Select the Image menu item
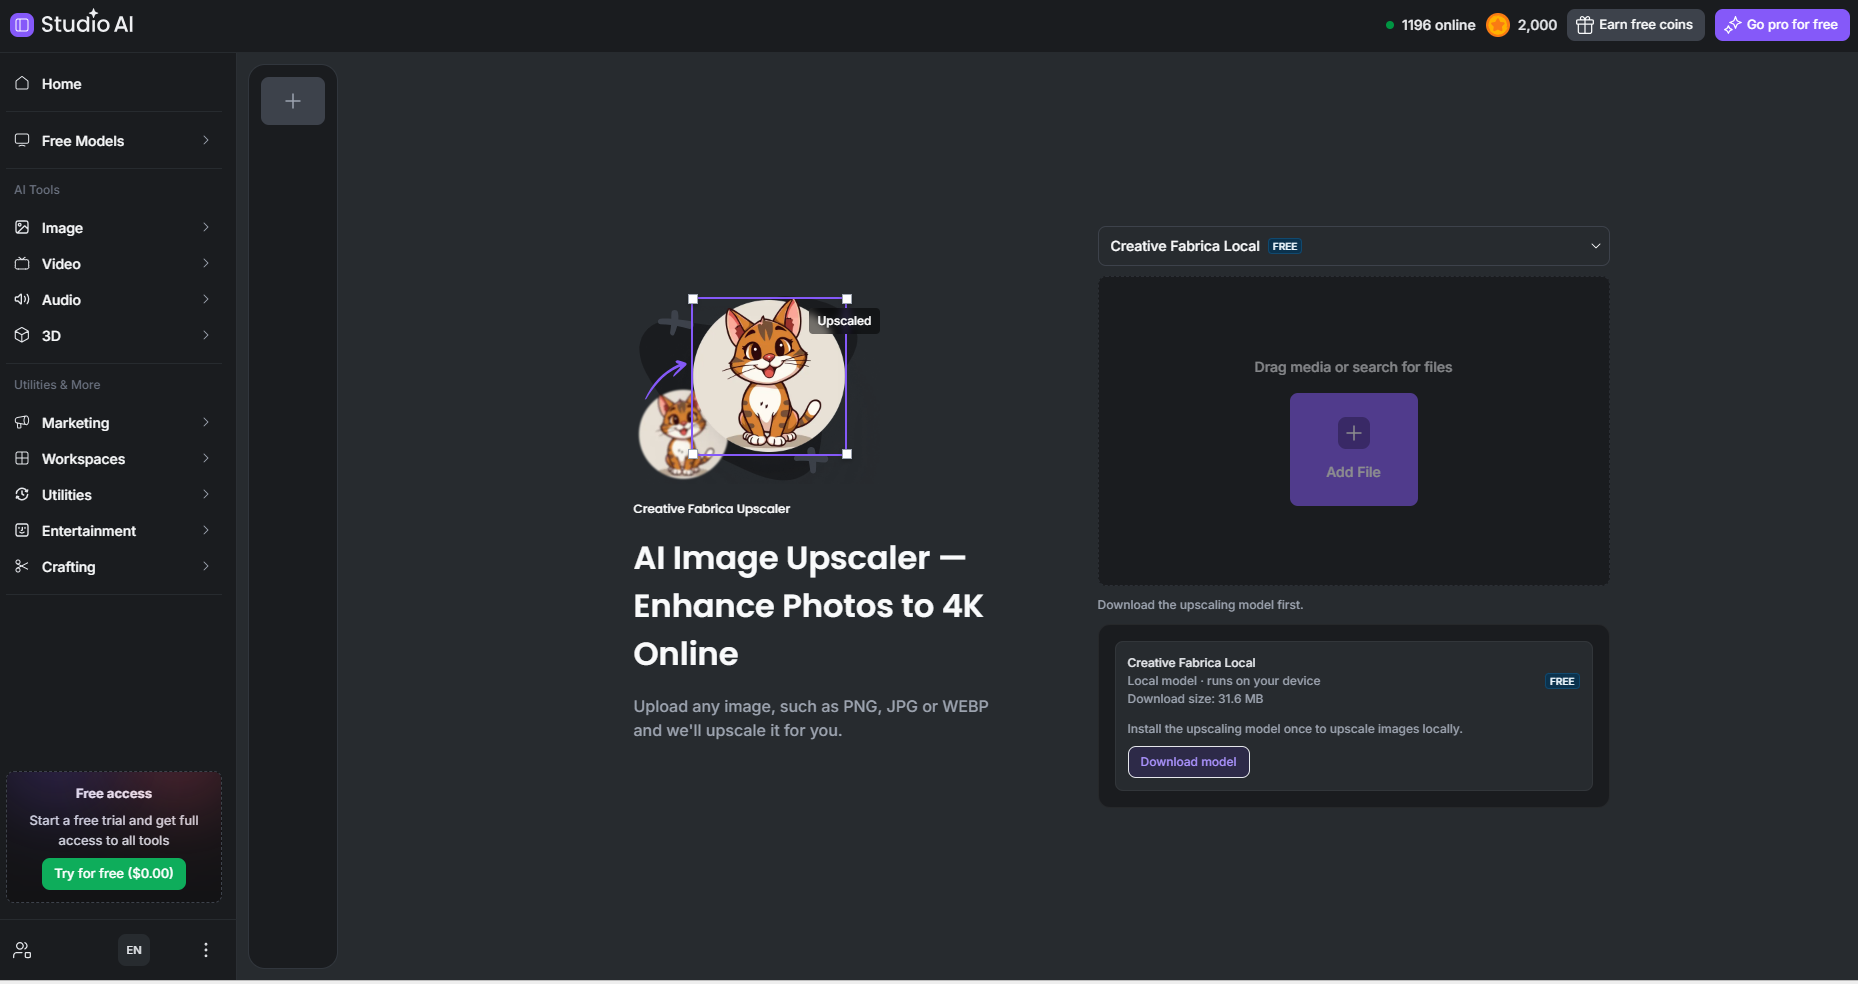Viewport: 1858px width, 984px height. [114, 228]
